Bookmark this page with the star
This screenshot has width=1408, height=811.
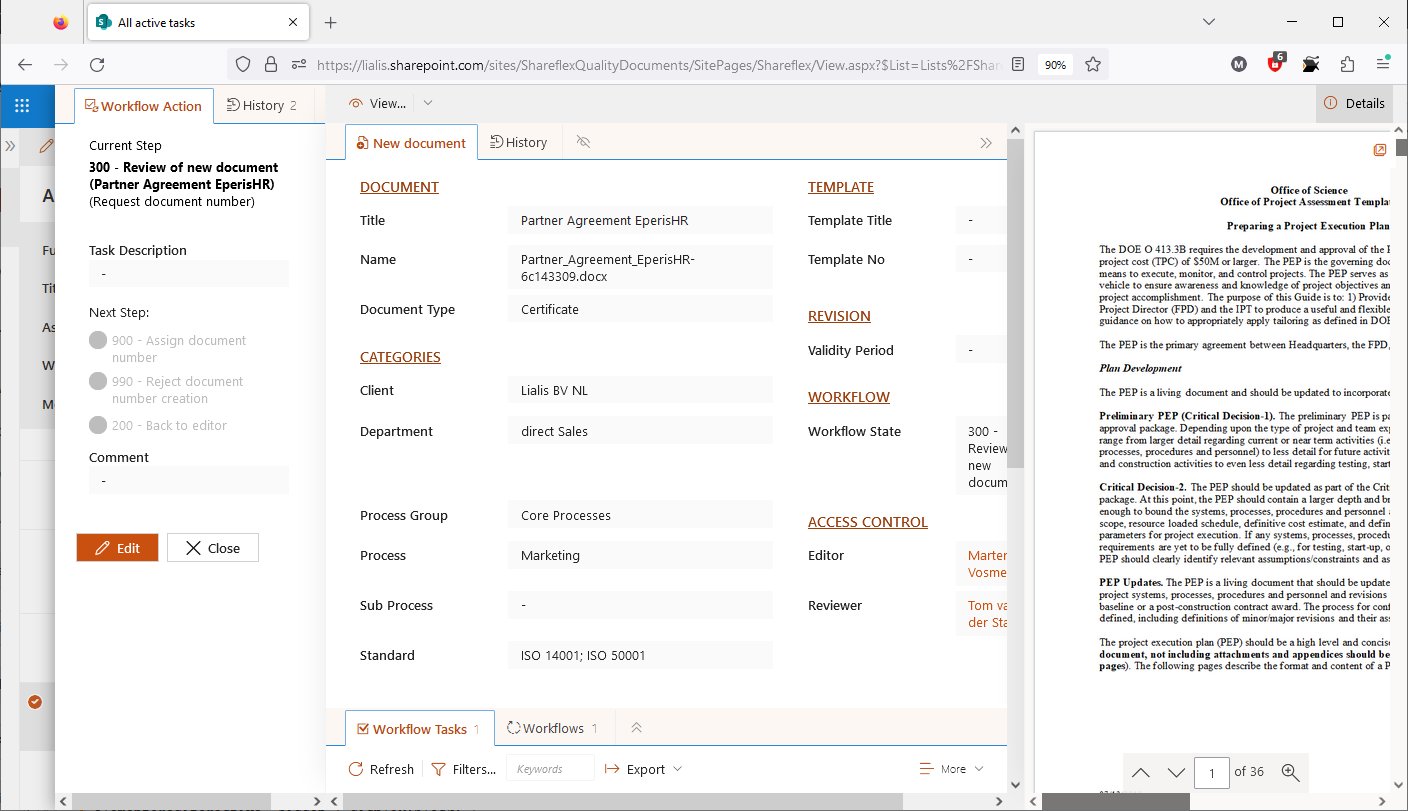pos(1093,64)
